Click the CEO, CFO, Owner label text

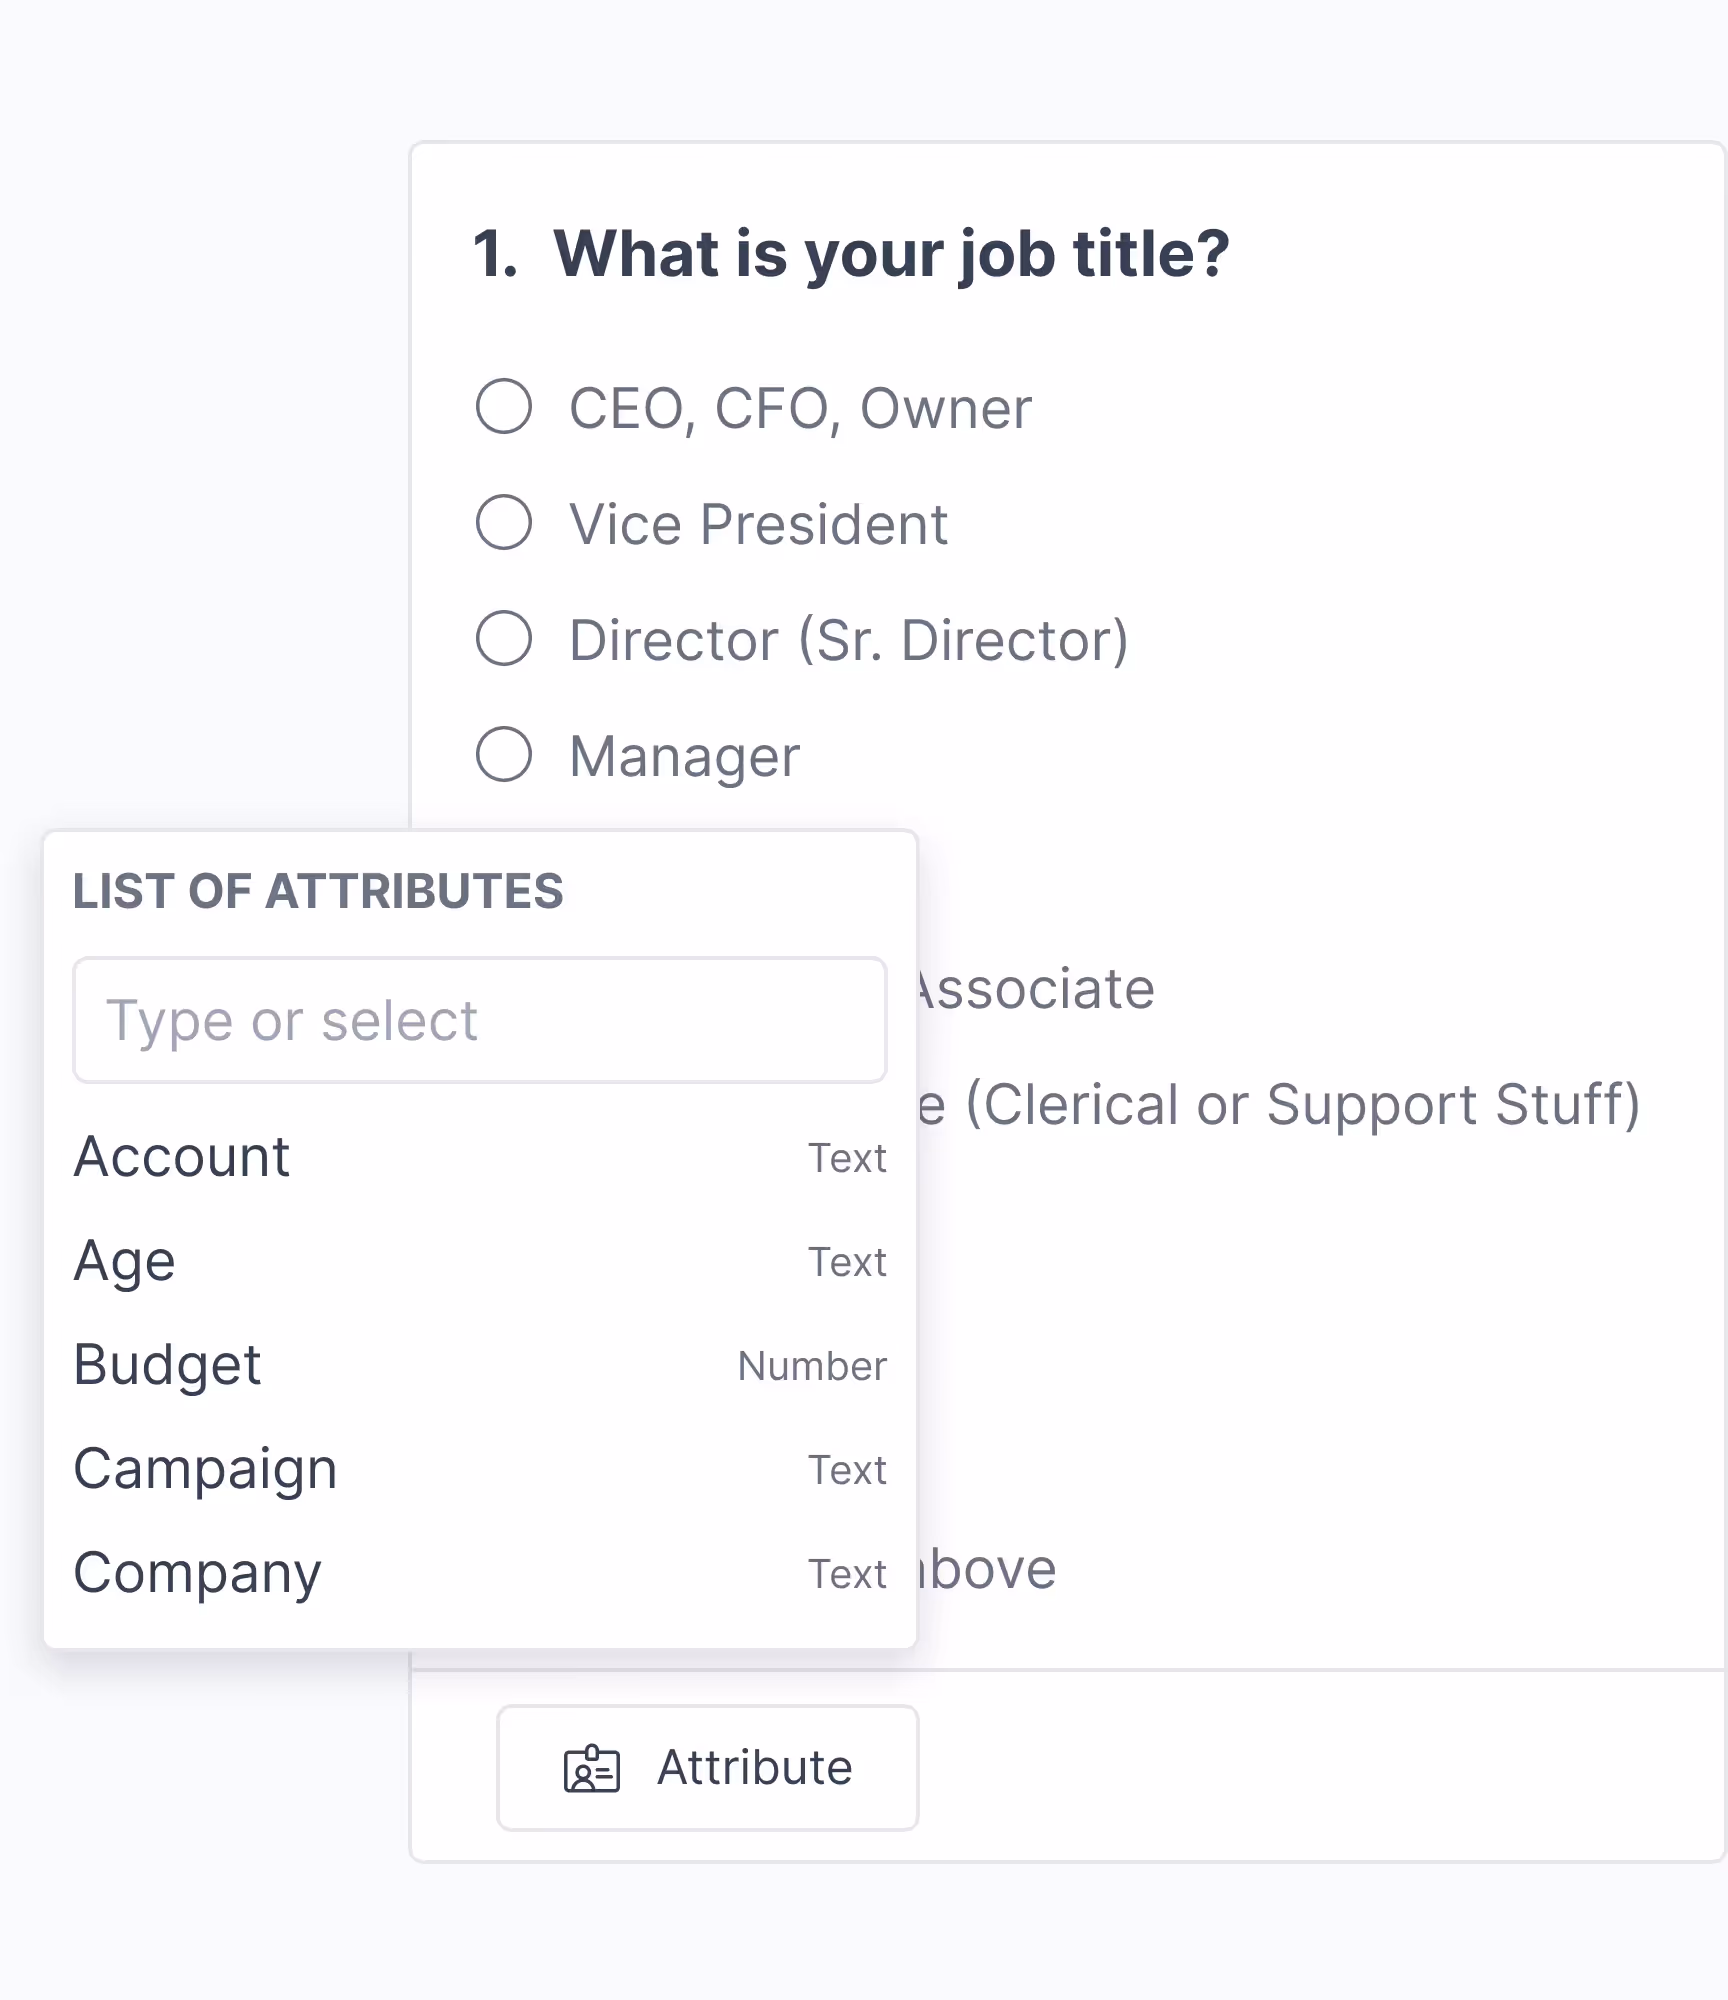[800, 408]
